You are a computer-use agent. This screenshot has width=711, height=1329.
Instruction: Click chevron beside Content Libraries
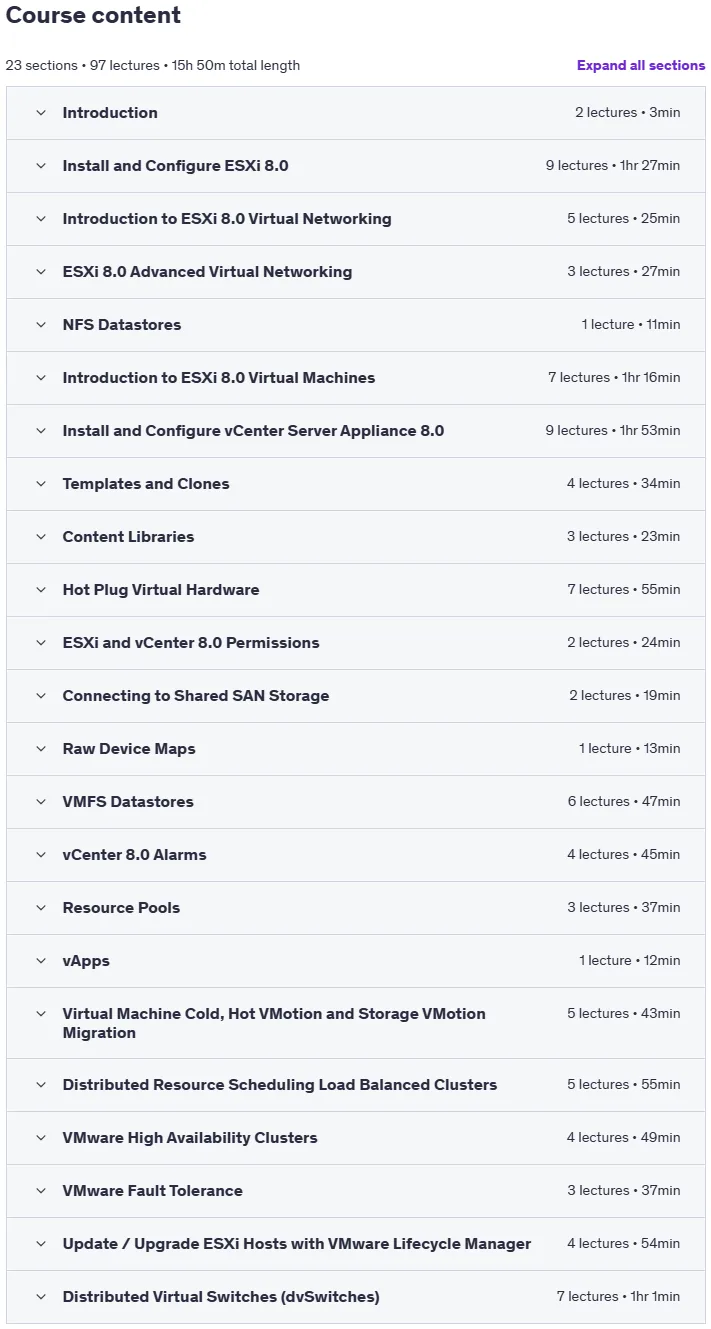point(41,537)
